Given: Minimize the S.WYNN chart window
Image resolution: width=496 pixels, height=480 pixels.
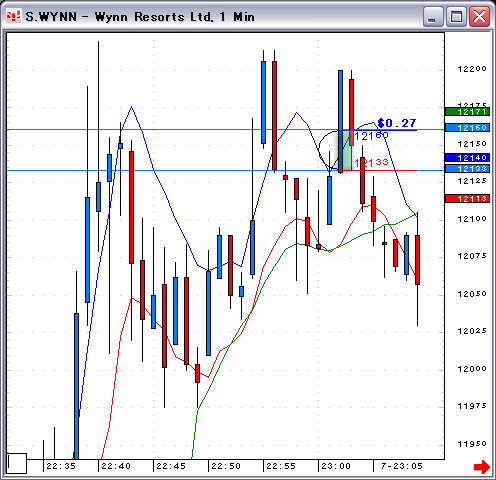Looking at the screenshot, I should pos(433,16).
